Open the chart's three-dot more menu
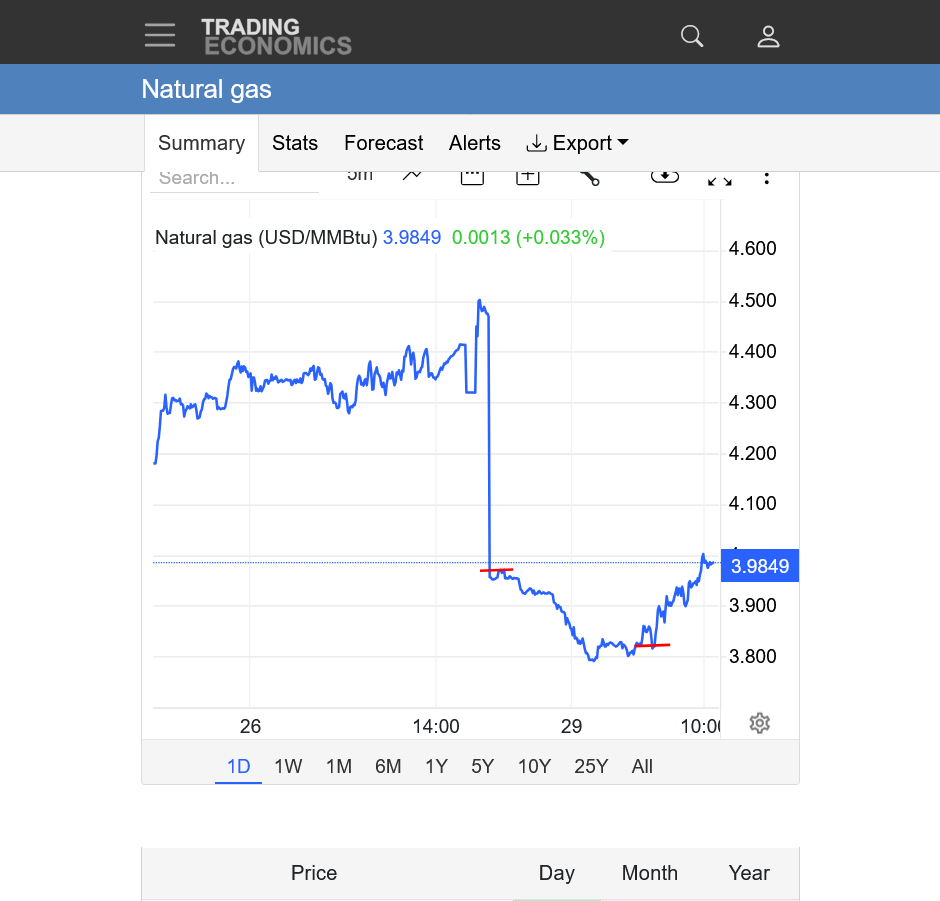This screenshot has width=940, height=901. [x=767, y=178]
